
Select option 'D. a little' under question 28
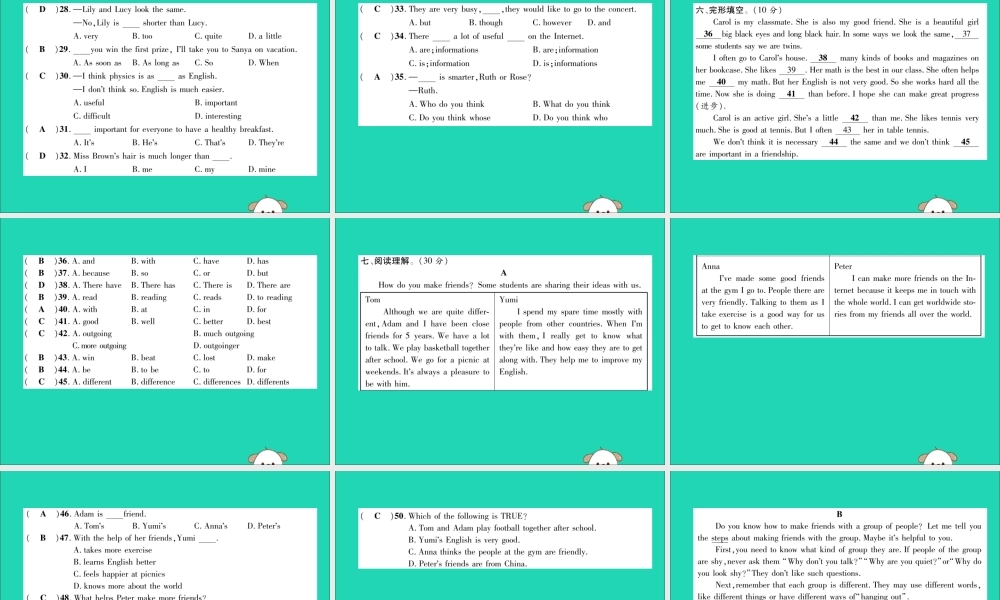point(265,36)
